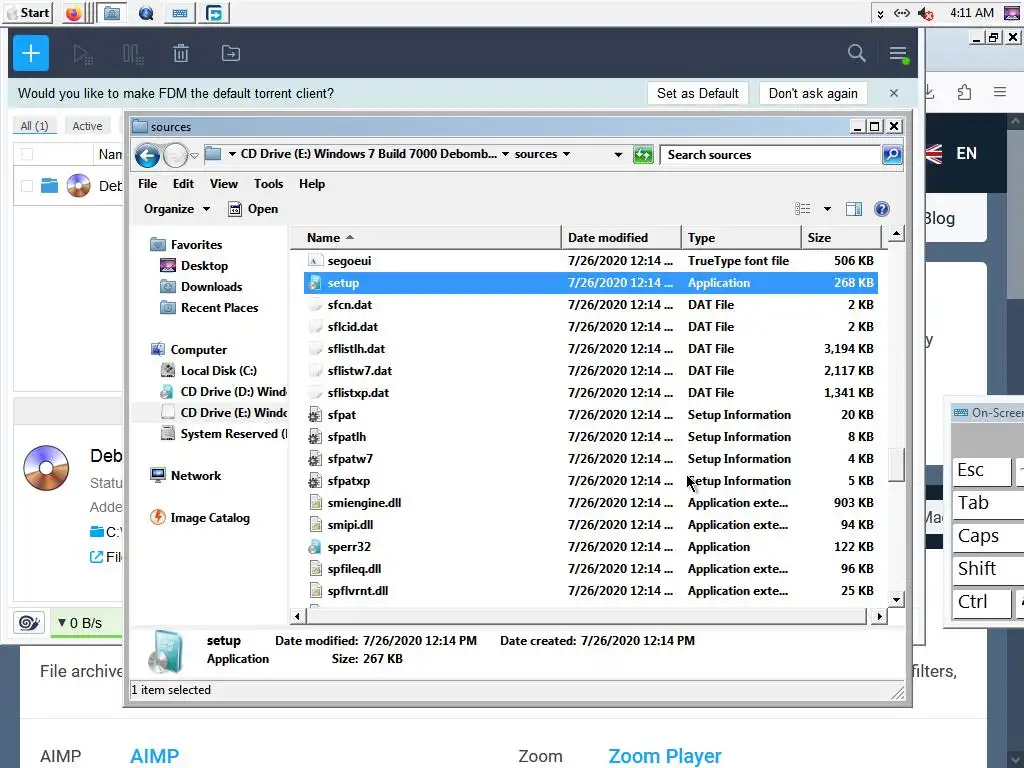Image resolution: width=1024 pixels, height=768 pixels.
Task: Select Downloads under Favorites
Action: click(x=201, y=287)
